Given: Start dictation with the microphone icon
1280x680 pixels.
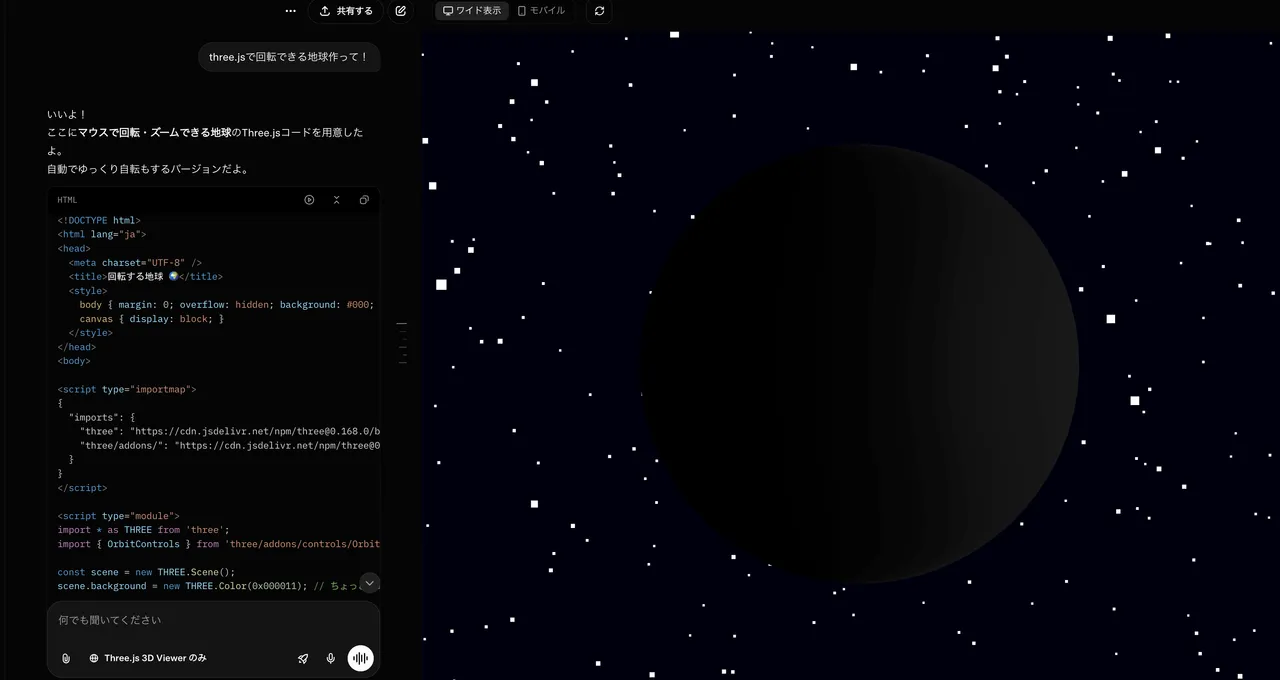Looking at the screenshot, I should (331, 658).
